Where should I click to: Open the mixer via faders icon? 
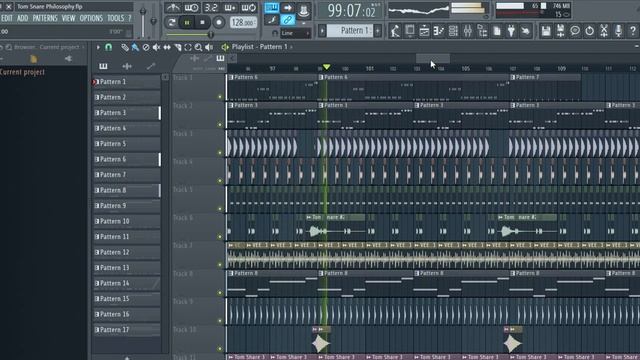coord(468,31)
